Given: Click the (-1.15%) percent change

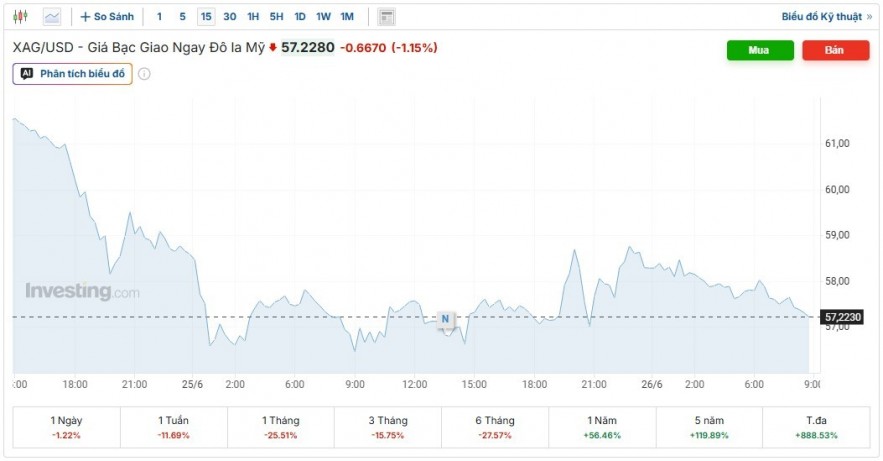Looking at the screenshot, I should click(x=414, y=48).
